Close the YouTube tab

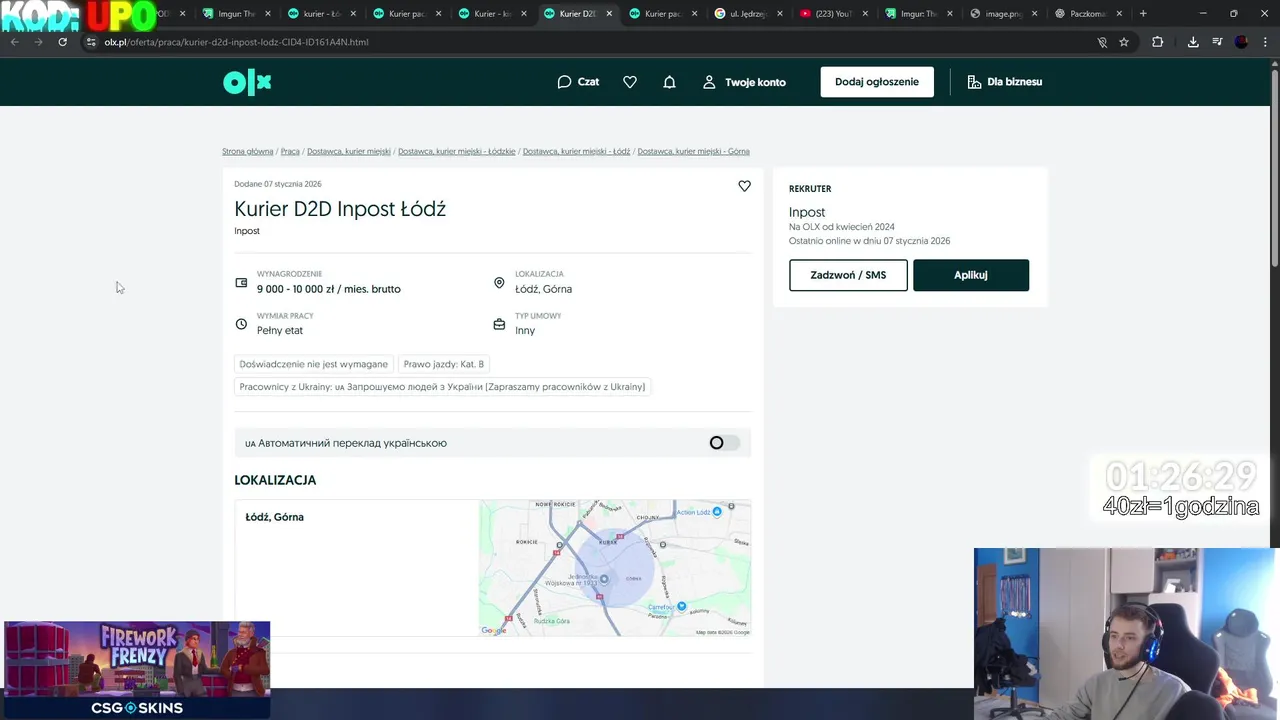pos(864,14)
